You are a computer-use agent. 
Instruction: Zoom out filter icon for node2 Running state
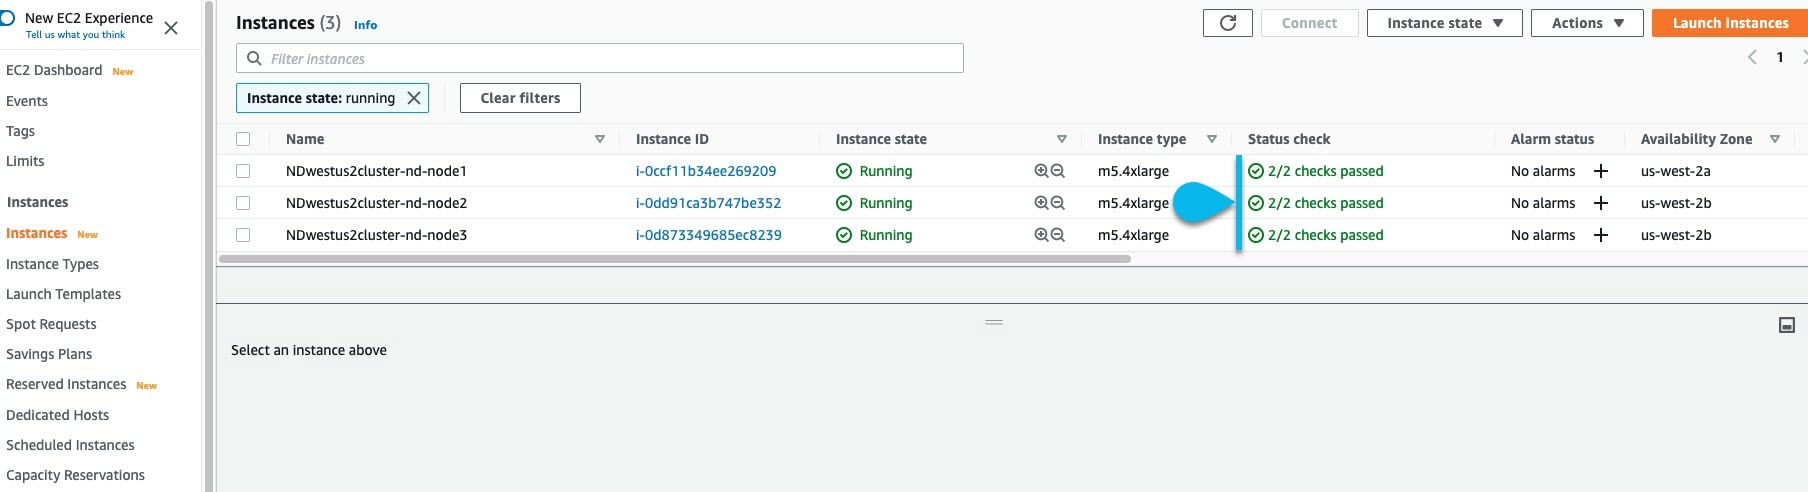click(1057, 203)
